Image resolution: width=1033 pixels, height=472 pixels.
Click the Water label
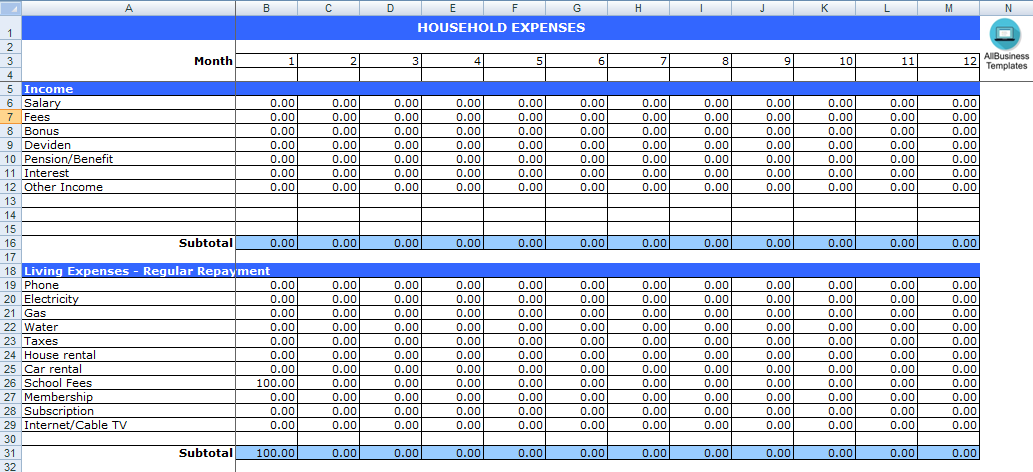click(x=41, y=327)
